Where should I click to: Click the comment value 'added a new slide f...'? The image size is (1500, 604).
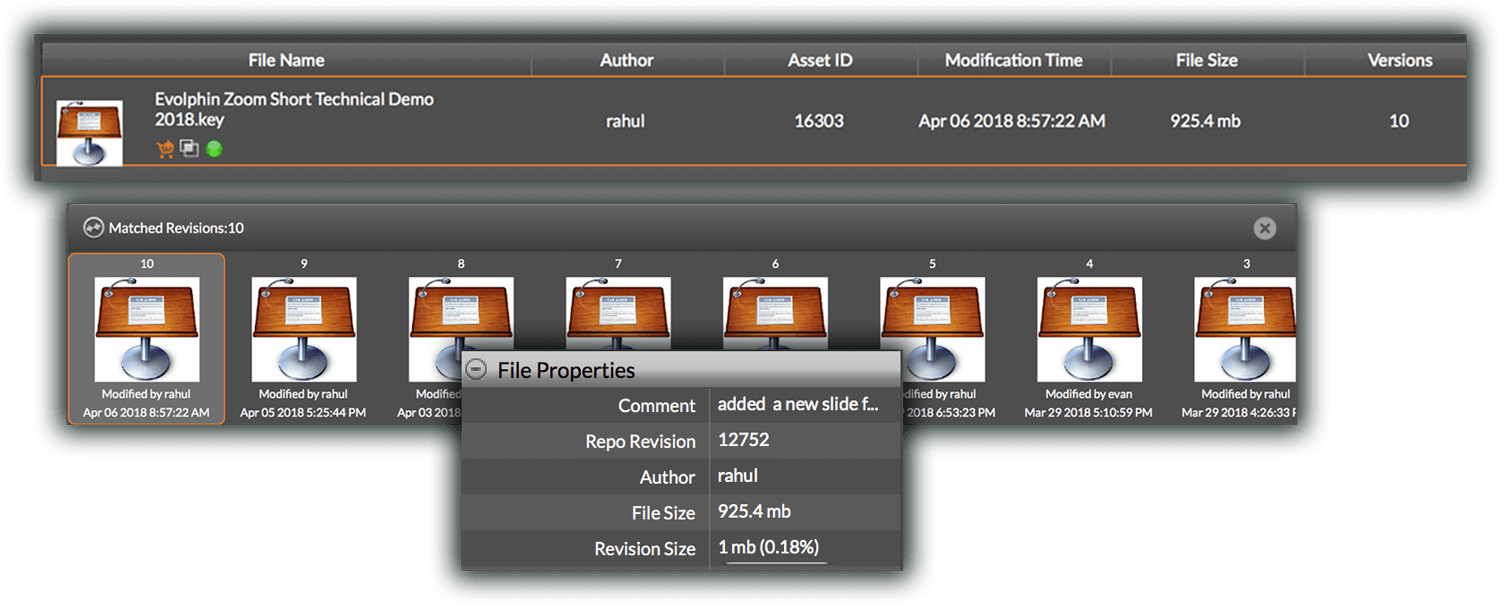tap(798, 405)
